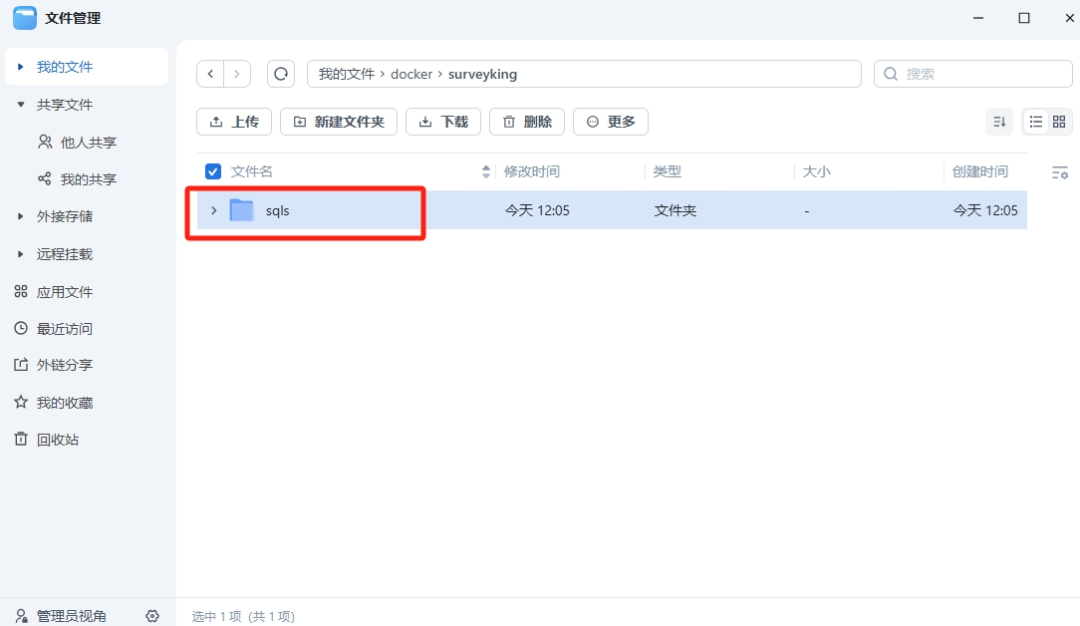Viewport: 1080px width, 626px height.
Task: Expand 外接存储 in sidebar
Action: (21, 217)
